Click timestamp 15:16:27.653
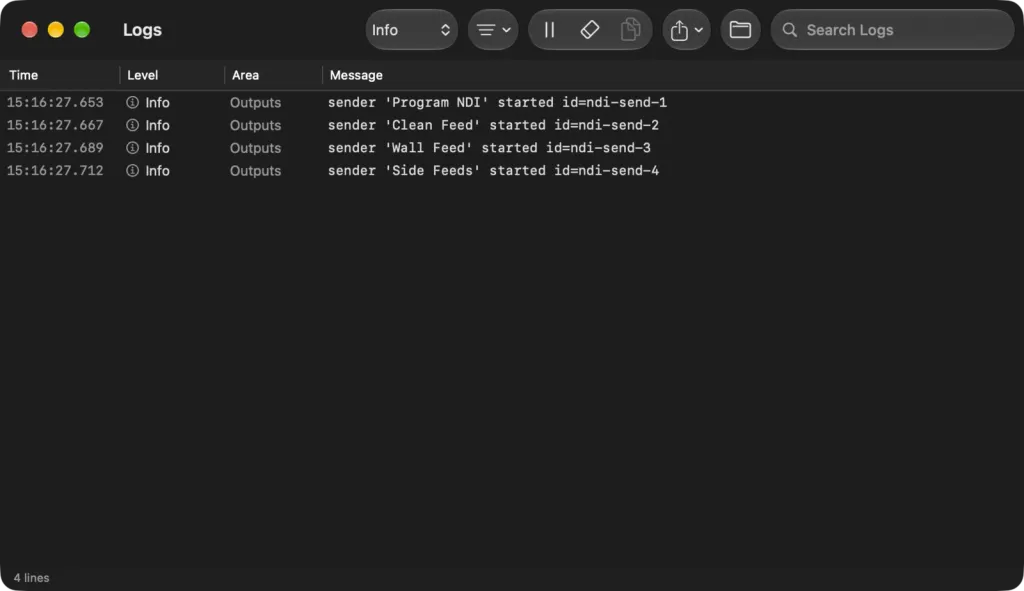1024x591 pixels. click(x=55, y=103)
